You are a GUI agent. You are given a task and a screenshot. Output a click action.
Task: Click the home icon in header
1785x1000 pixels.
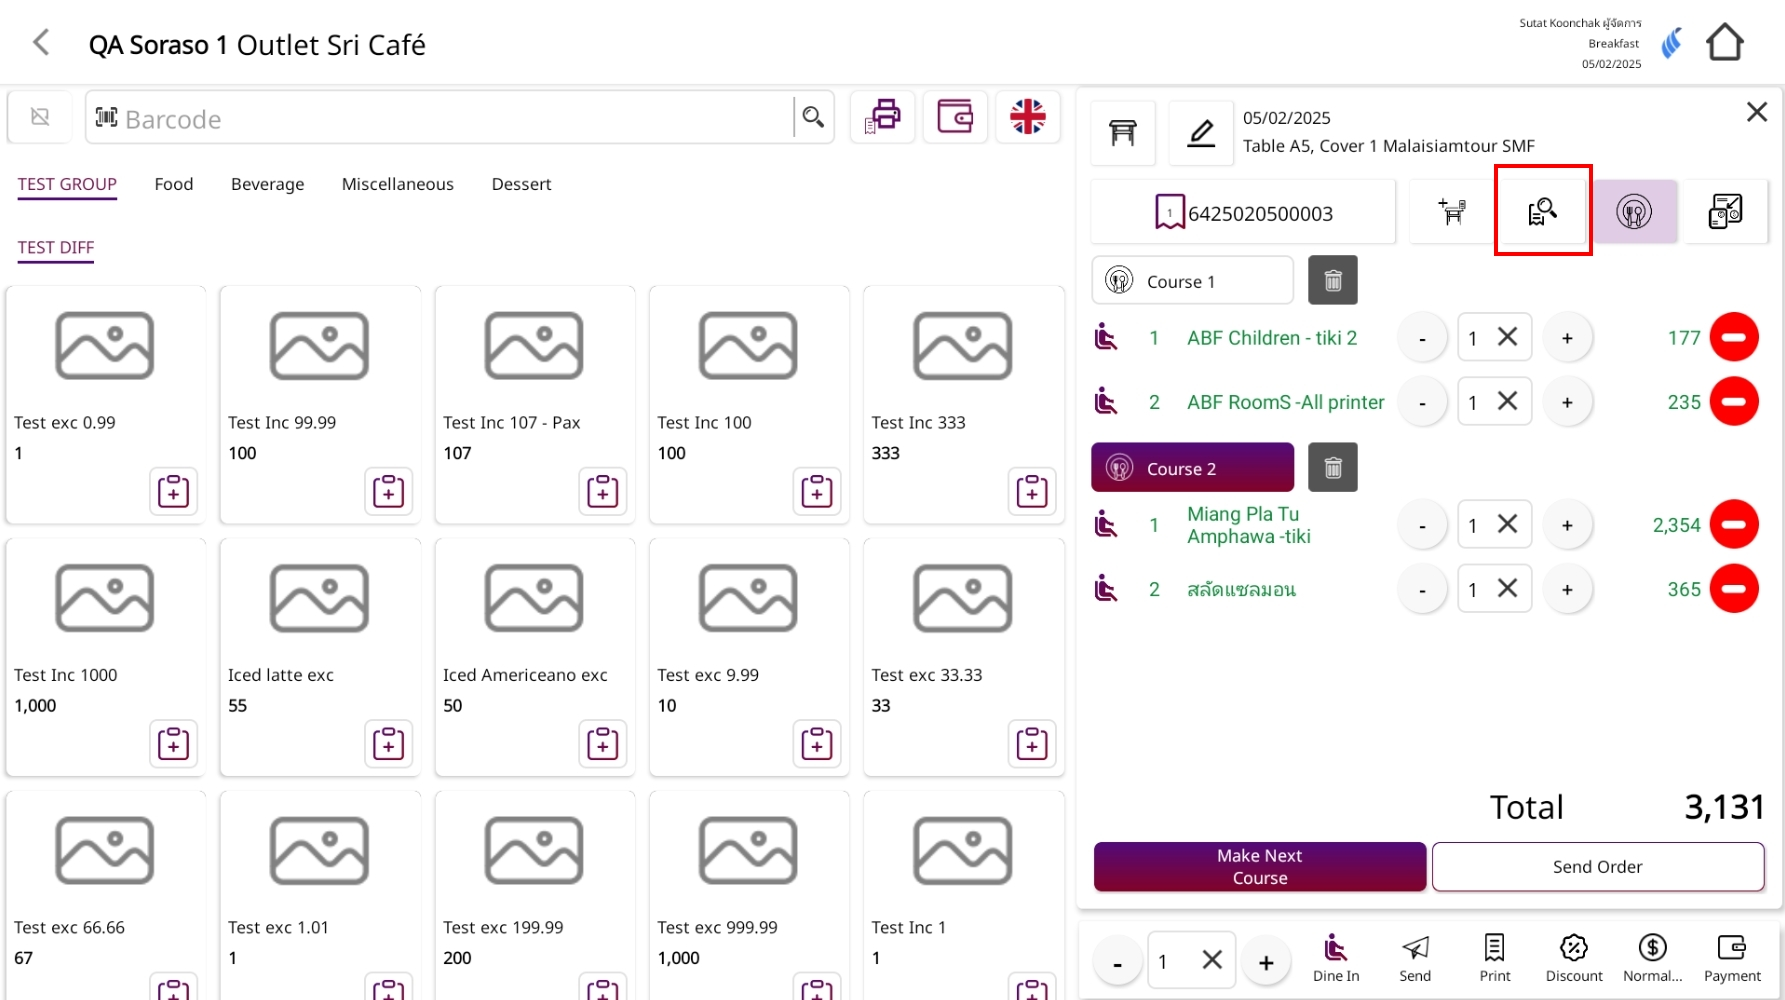1724,43
